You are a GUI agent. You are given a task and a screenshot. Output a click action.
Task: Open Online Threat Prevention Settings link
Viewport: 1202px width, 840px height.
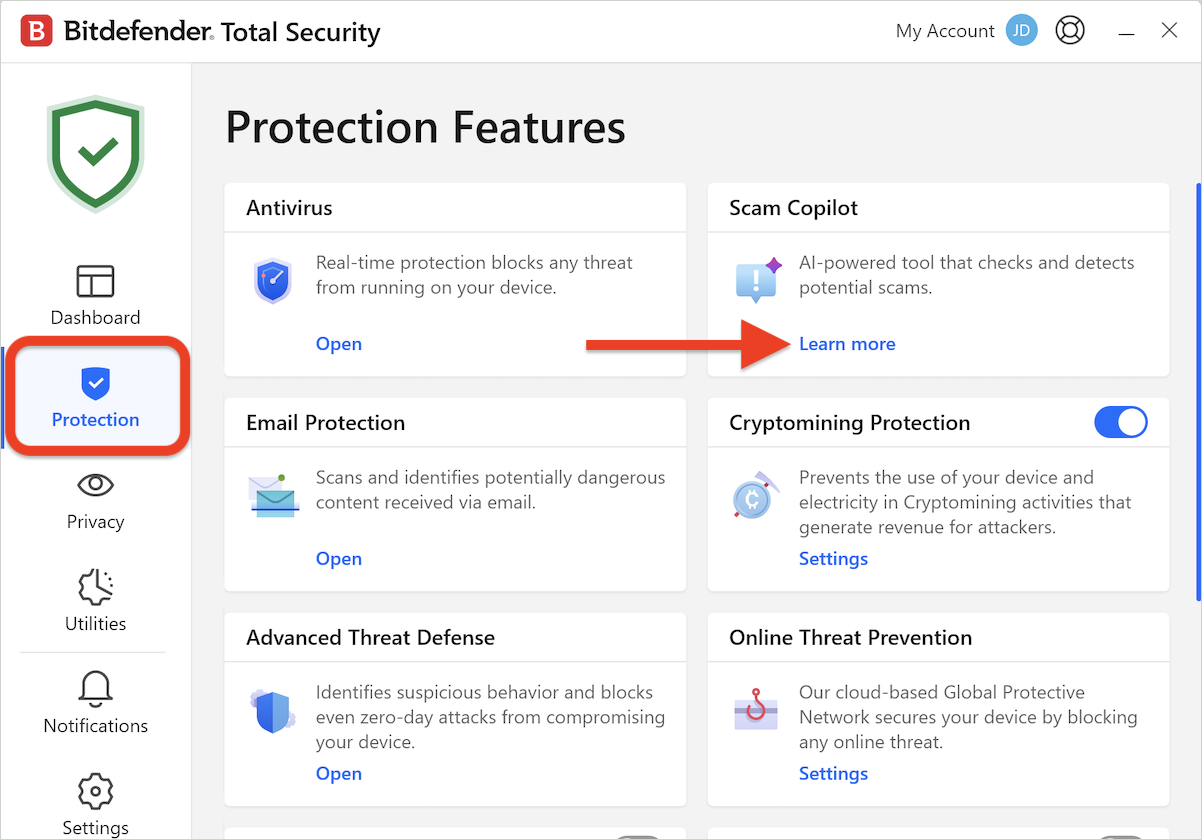[833, 774]
